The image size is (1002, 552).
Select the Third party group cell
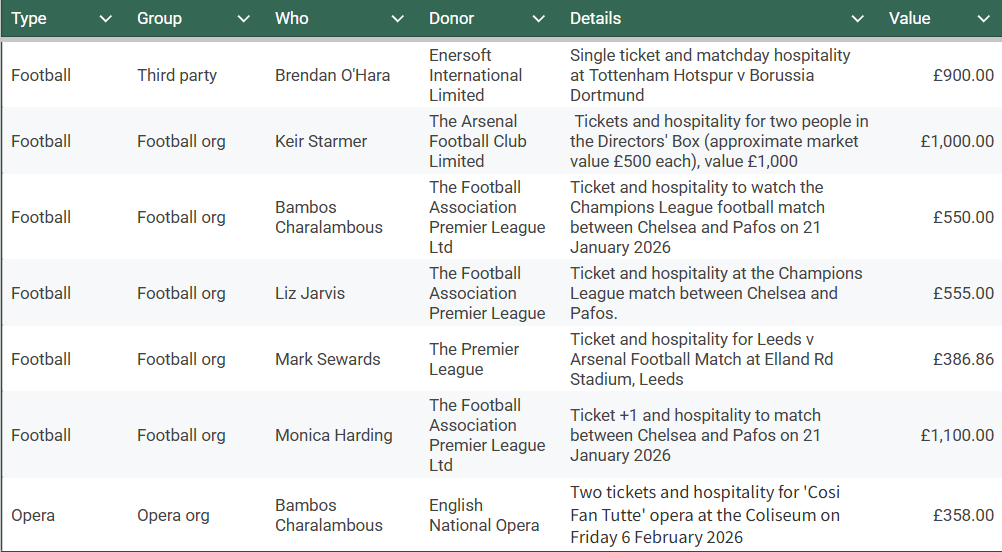coord(177,76)
